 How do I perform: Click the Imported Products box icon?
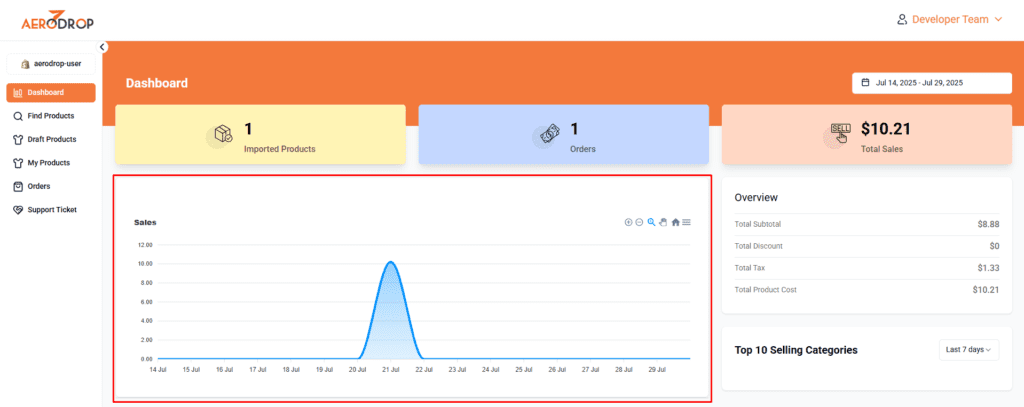(223, 135)
